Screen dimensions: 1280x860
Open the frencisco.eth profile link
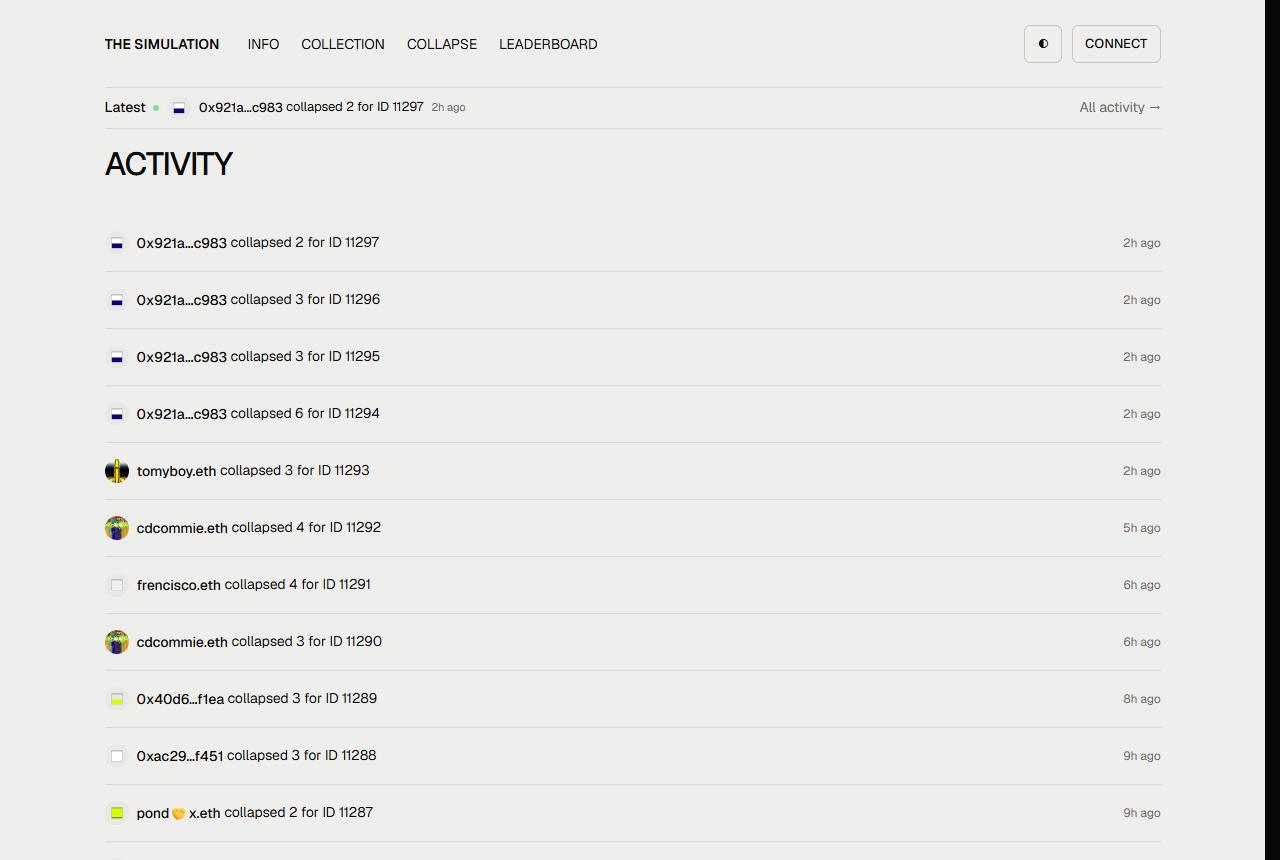click(179, 585)
